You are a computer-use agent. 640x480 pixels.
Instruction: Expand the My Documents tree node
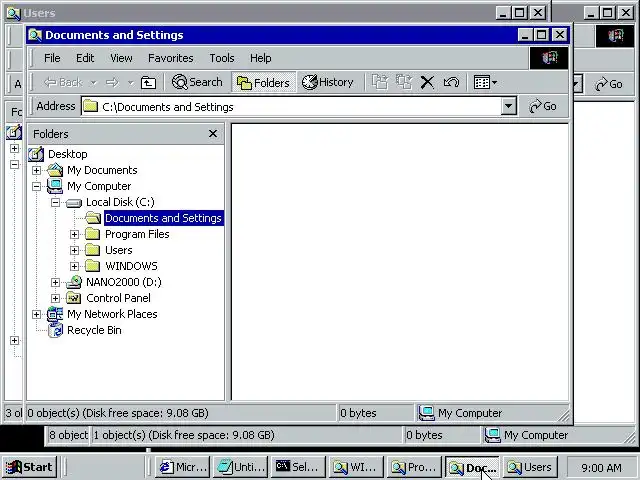point(36,170)
